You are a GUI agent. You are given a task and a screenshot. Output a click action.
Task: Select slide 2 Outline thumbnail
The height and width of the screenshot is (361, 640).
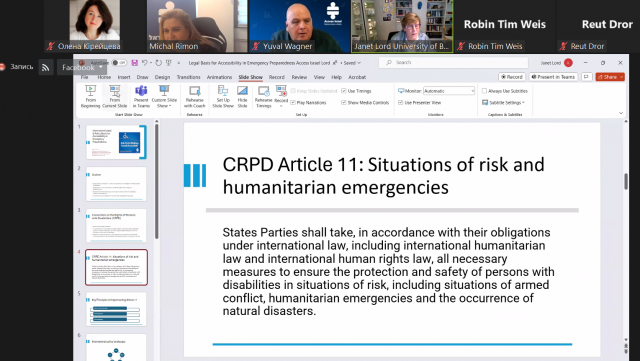click(x=116, y=184)
